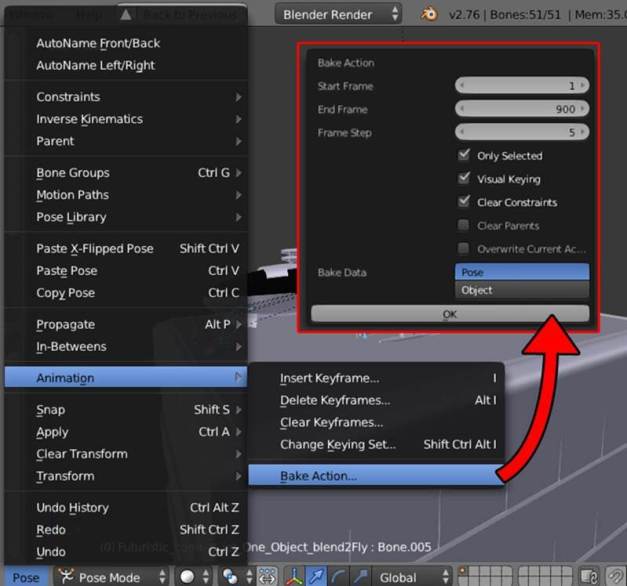Click the second layer grid block
627x586 pixels.
point(545,577)
